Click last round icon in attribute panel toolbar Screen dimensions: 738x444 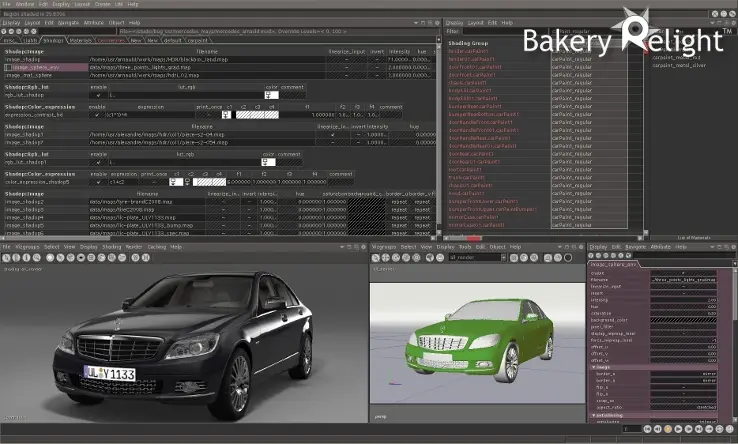(628, 256)
